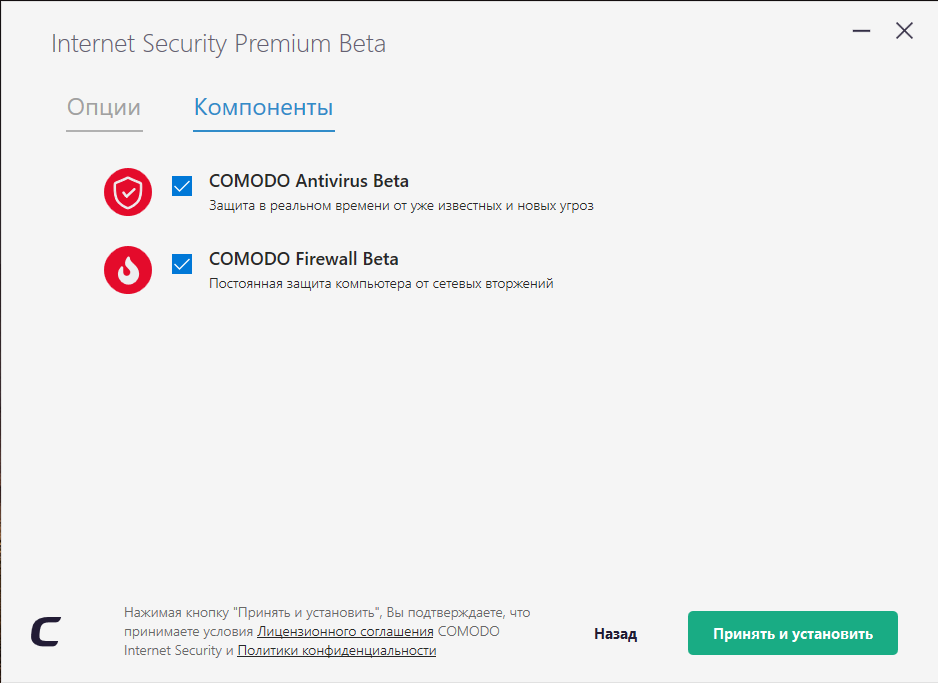Image resolution: width=938 pixels, height=683 pixels.
Task: Uncheck the COMODO Antivirus Beta checkbox
Action: point(182,186)
